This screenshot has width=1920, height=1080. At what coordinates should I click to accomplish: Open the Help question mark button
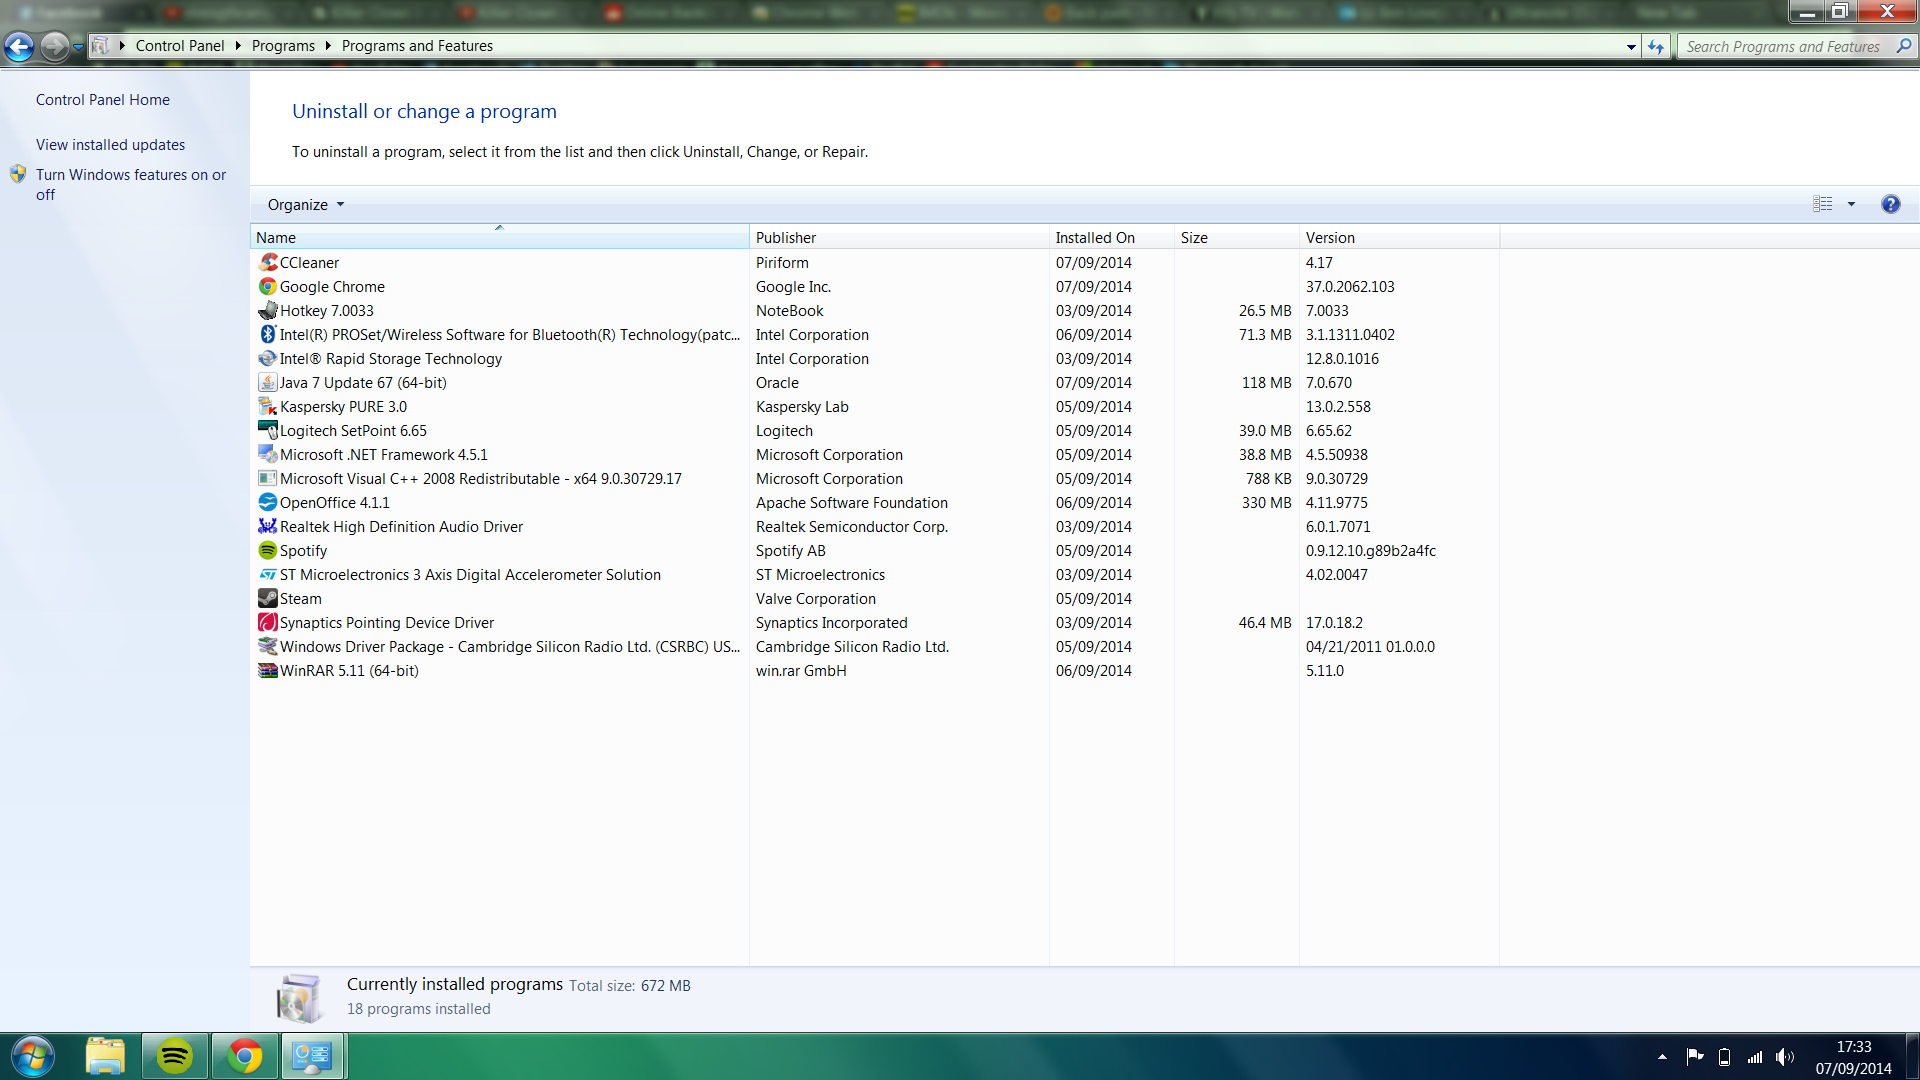pyautogui.click(x=1890, y=204)
